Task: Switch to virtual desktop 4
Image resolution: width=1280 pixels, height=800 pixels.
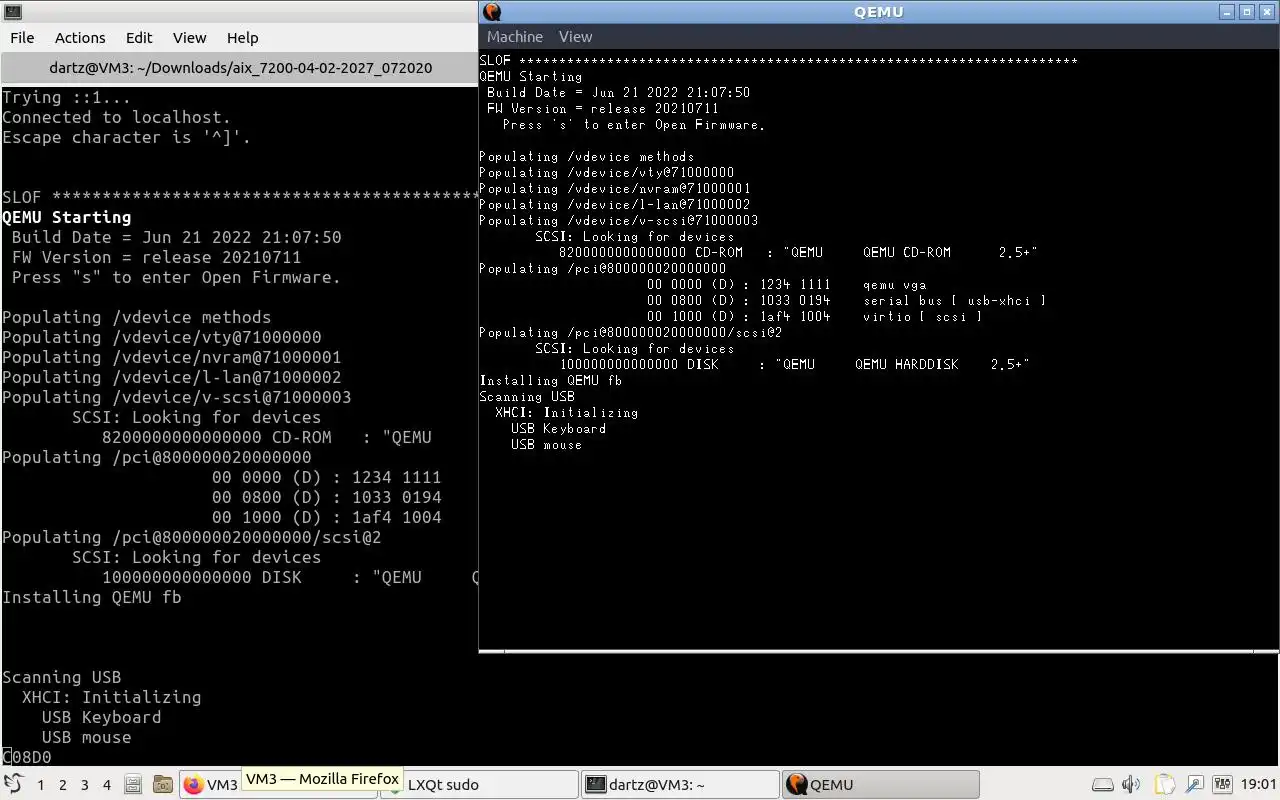Action: 106,785
